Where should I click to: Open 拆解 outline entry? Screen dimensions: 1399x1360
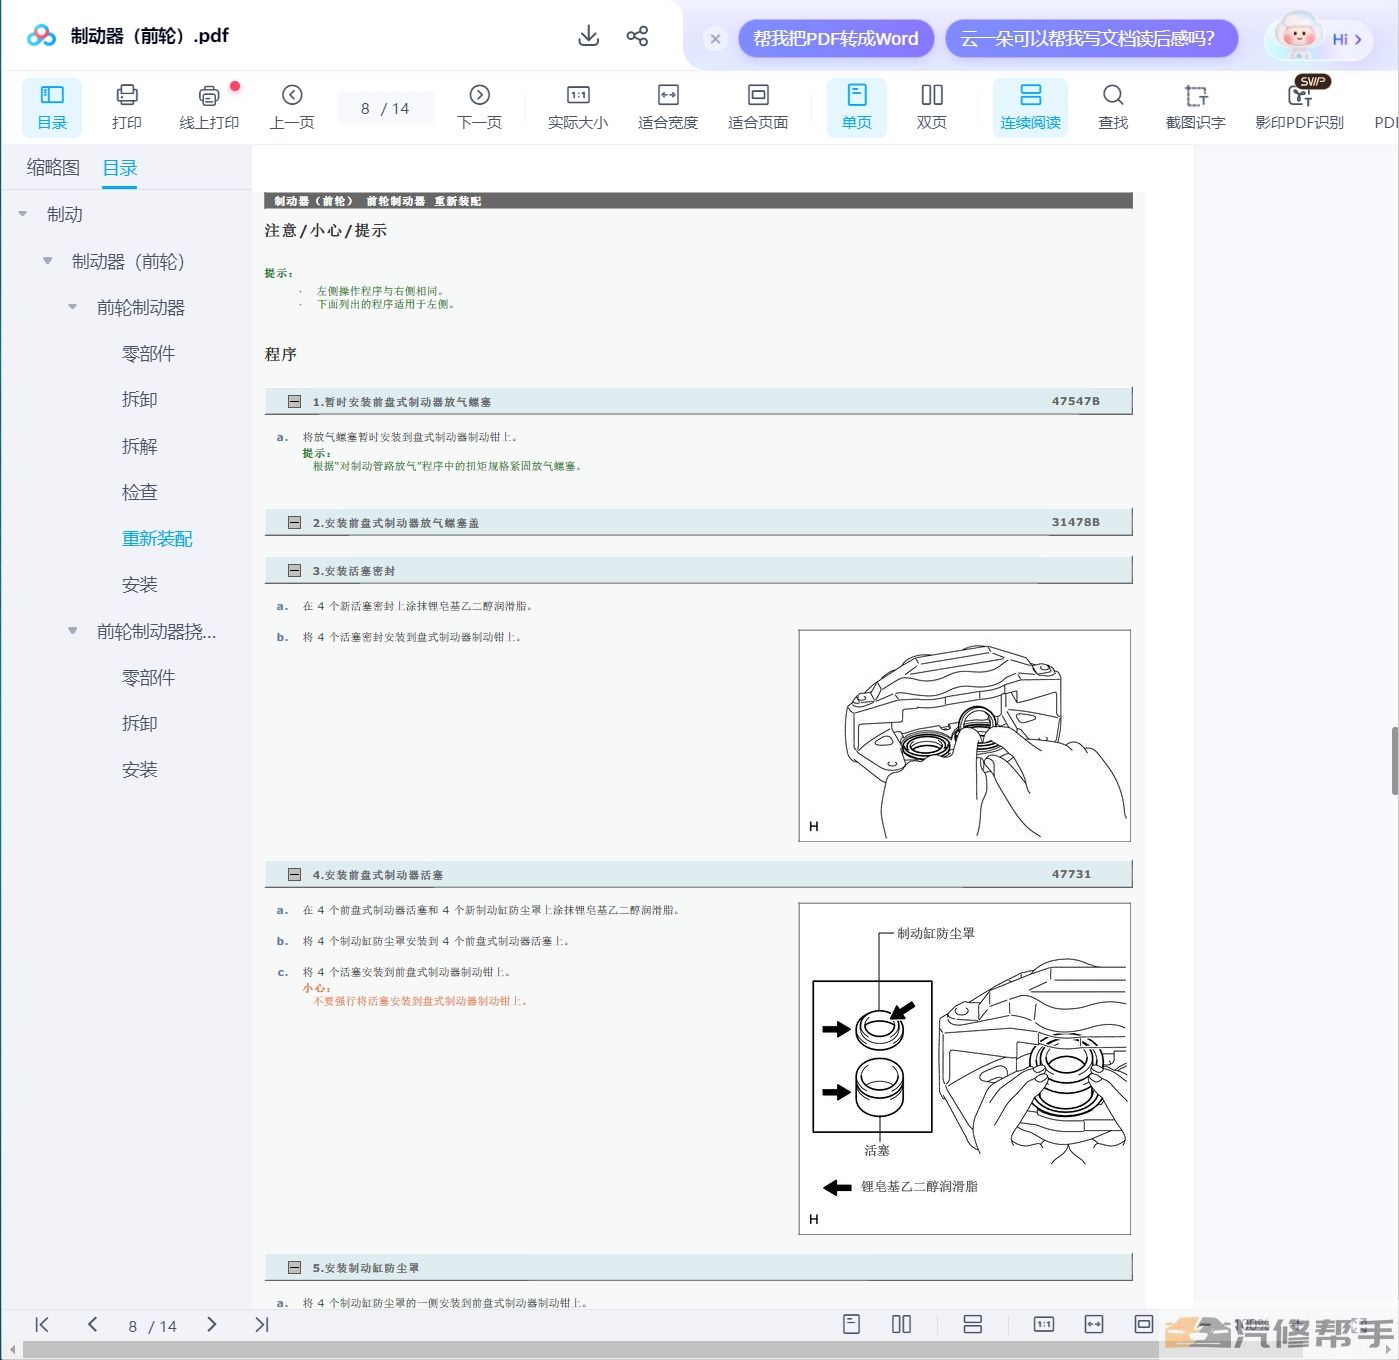coord(140,446)
